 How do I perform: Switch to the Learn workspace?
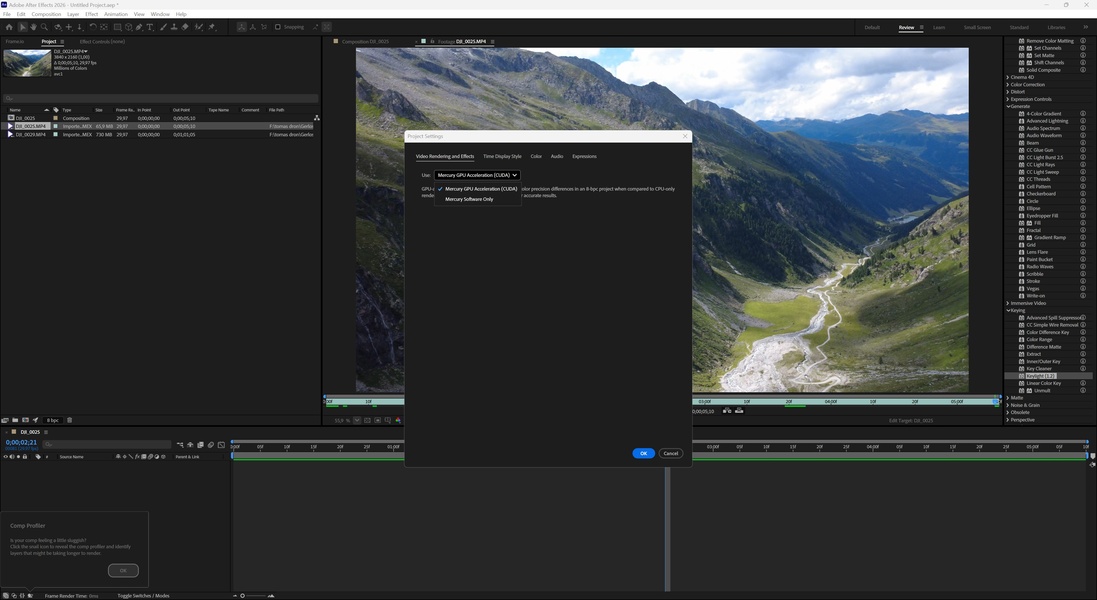939,27
